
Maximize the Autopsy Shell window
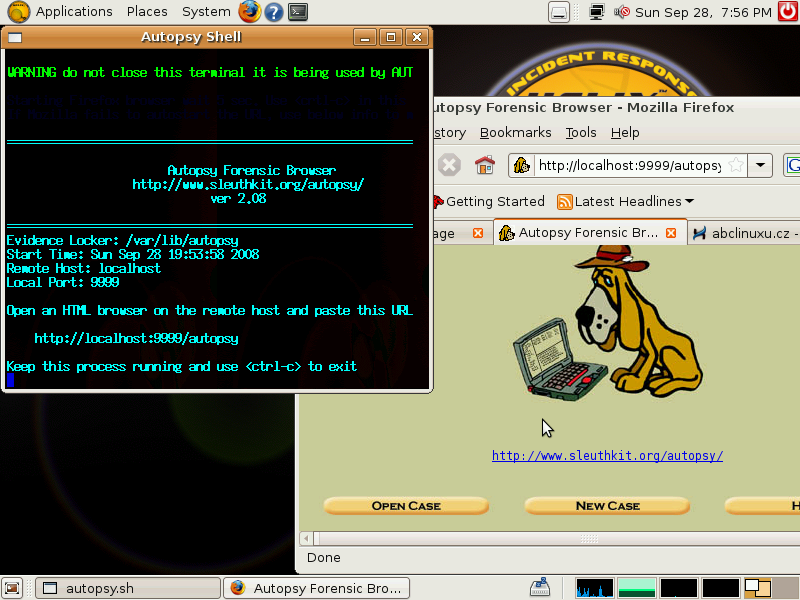391,37
